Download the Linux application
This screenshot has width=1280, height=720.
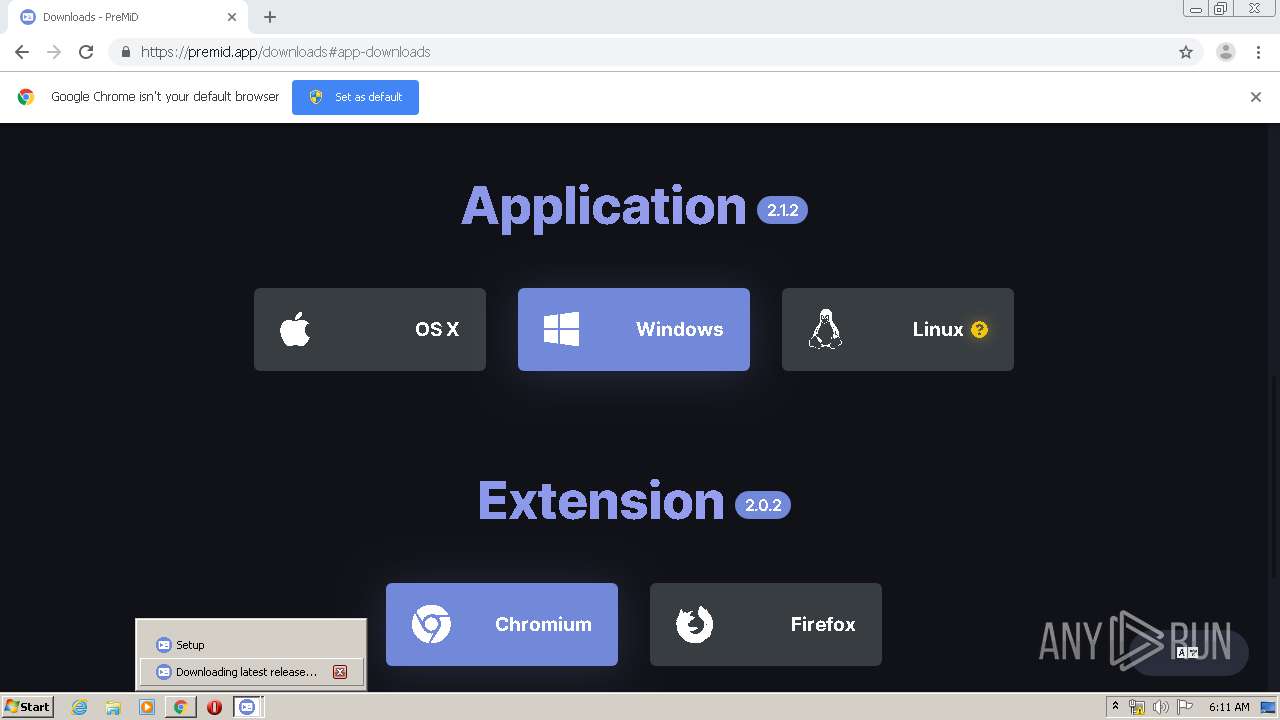point(898,329)
